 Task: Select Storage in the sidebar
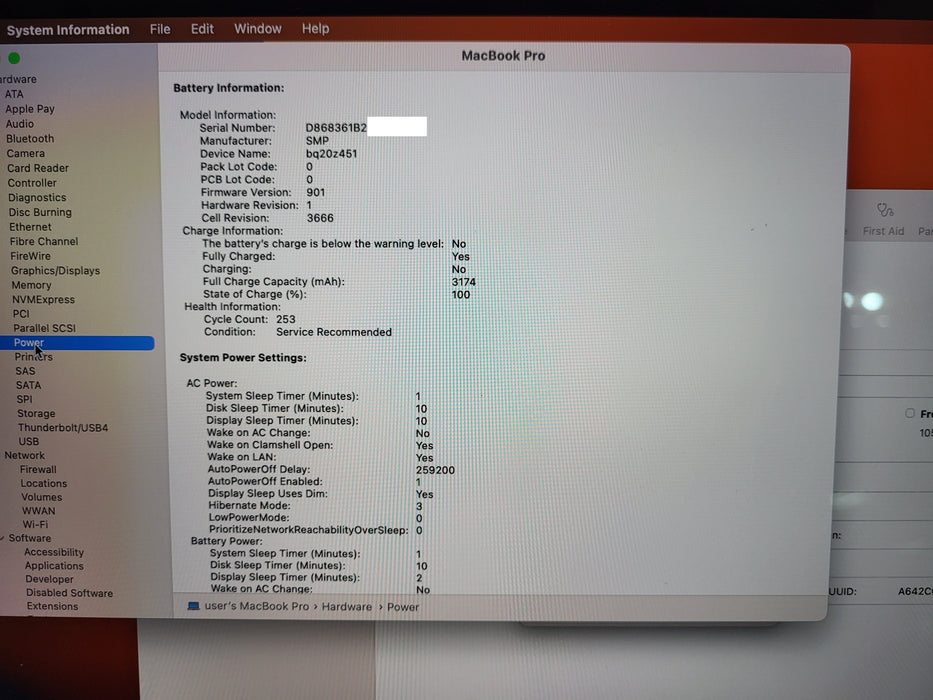tap(36, 413)
